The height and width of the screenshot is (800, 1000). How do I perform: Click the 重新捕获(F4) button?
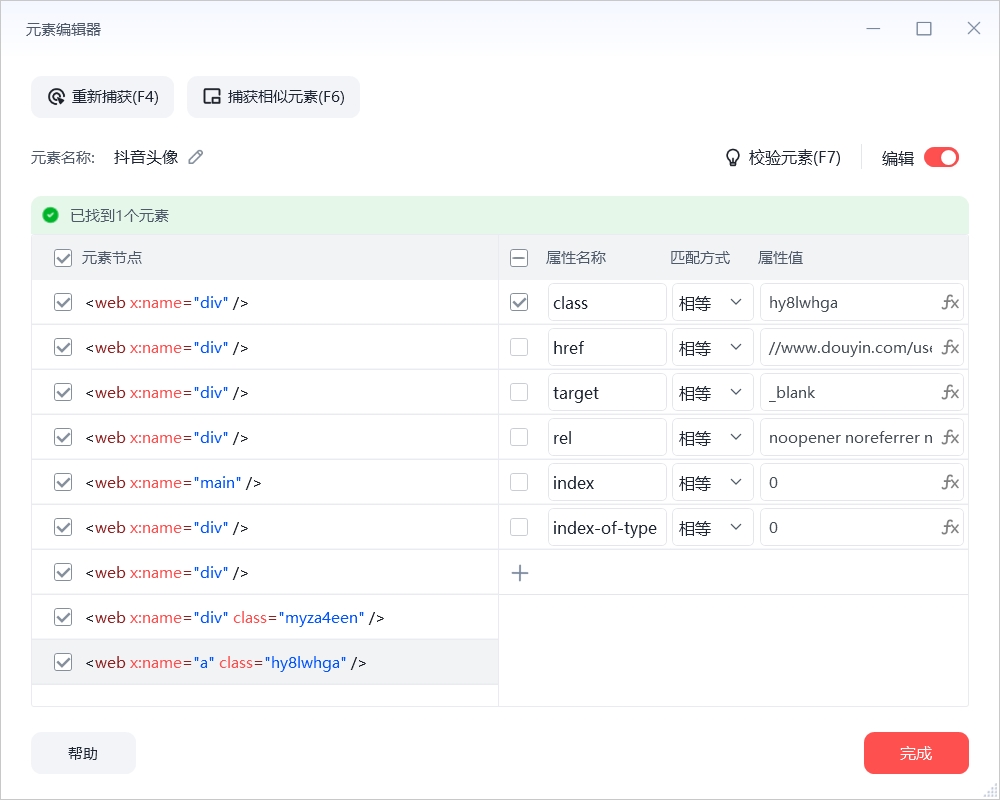coord(103,97)
